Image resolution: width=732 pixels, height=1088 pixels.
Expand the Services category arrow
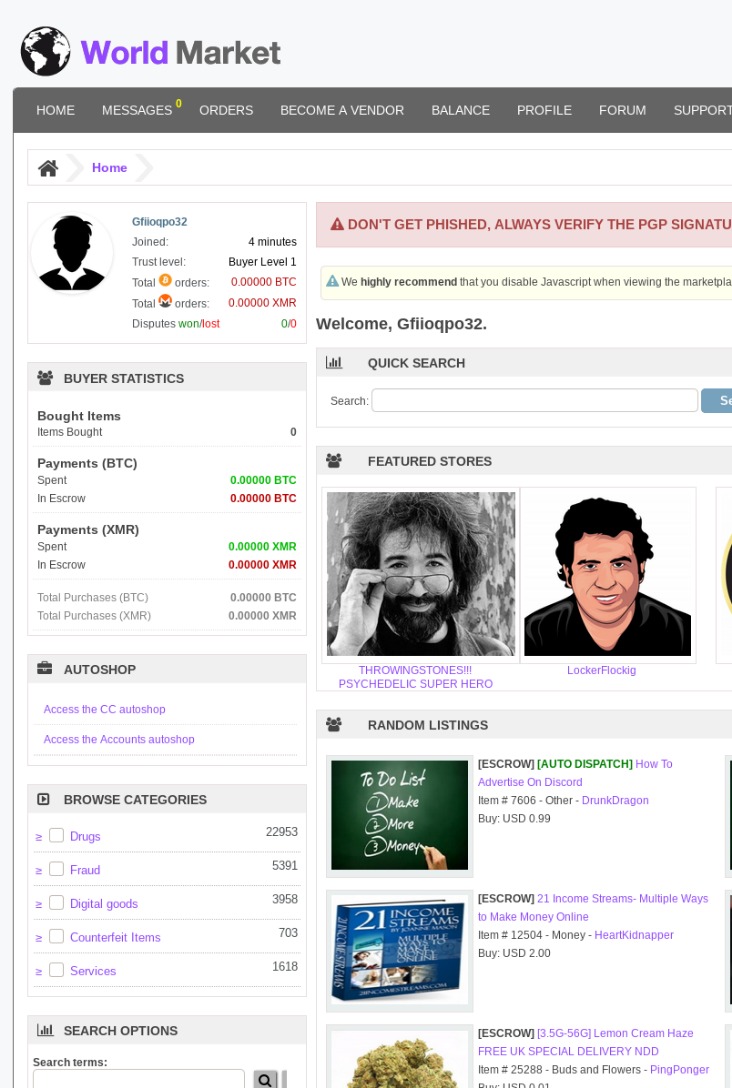(39, 972)
